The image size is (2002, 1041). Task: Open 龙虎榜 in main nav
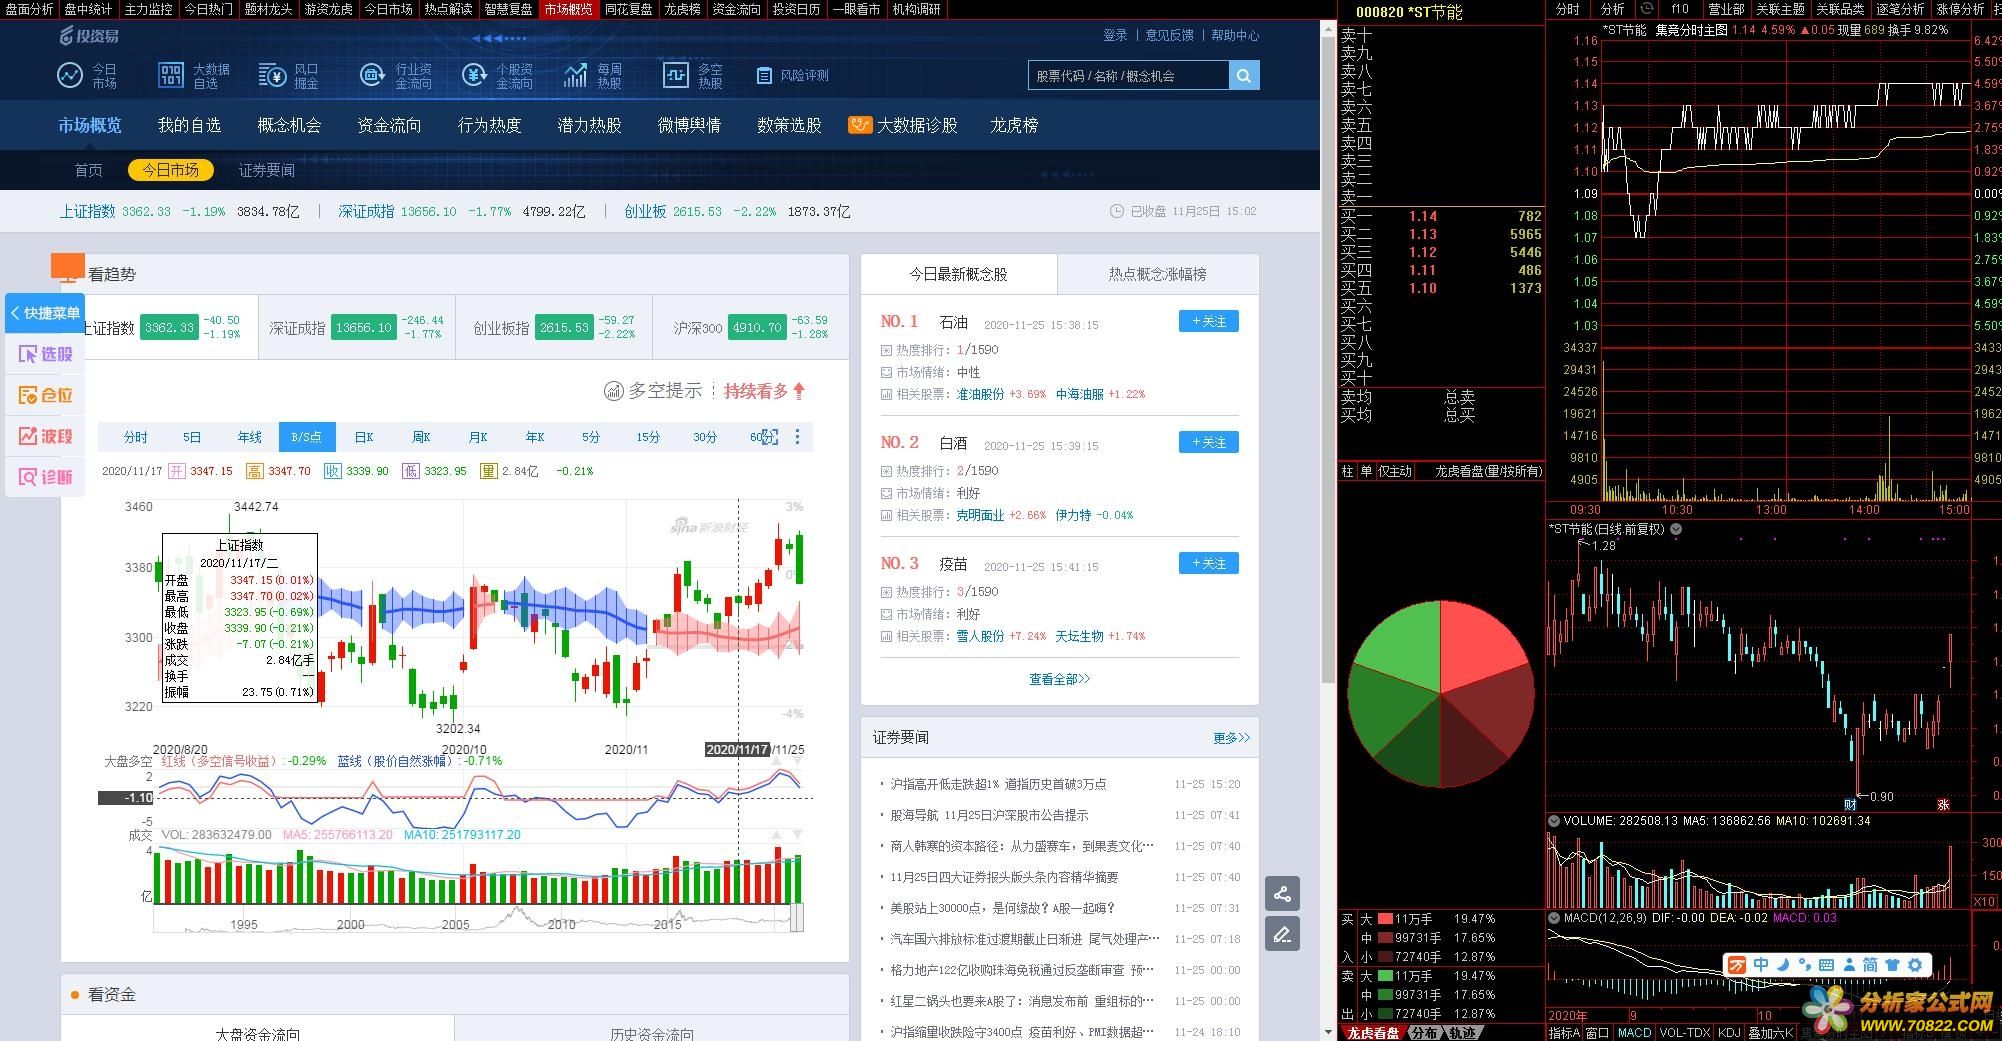[1014, 125]
